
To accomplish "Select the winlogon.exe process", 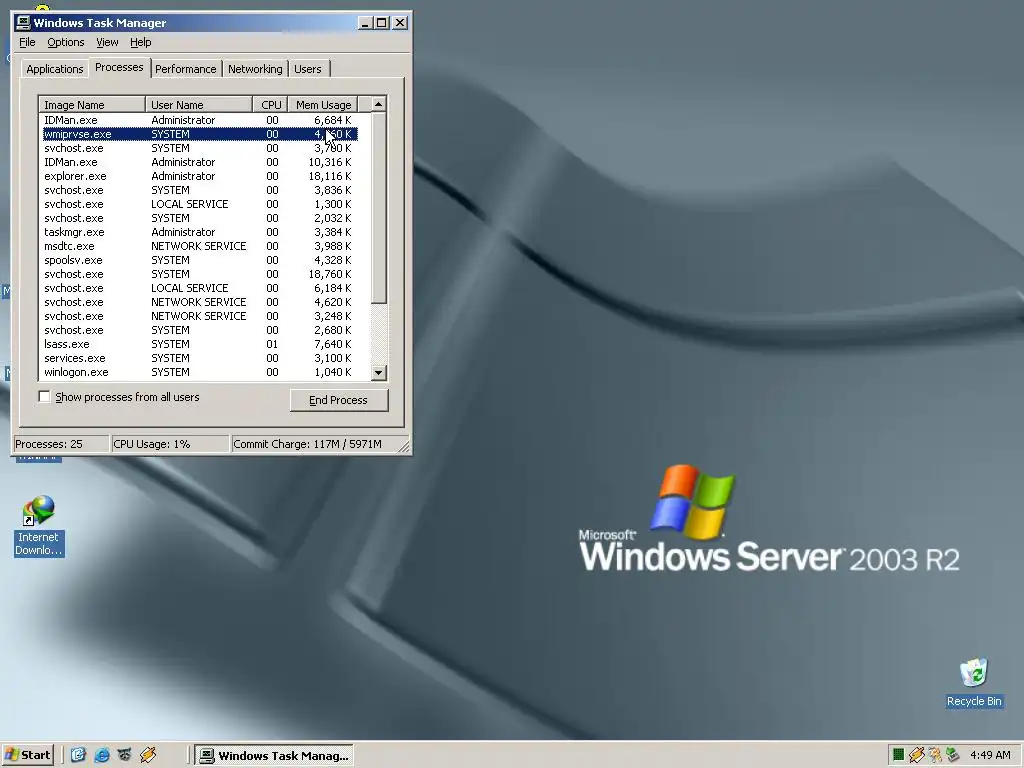I will coord(198,372).
